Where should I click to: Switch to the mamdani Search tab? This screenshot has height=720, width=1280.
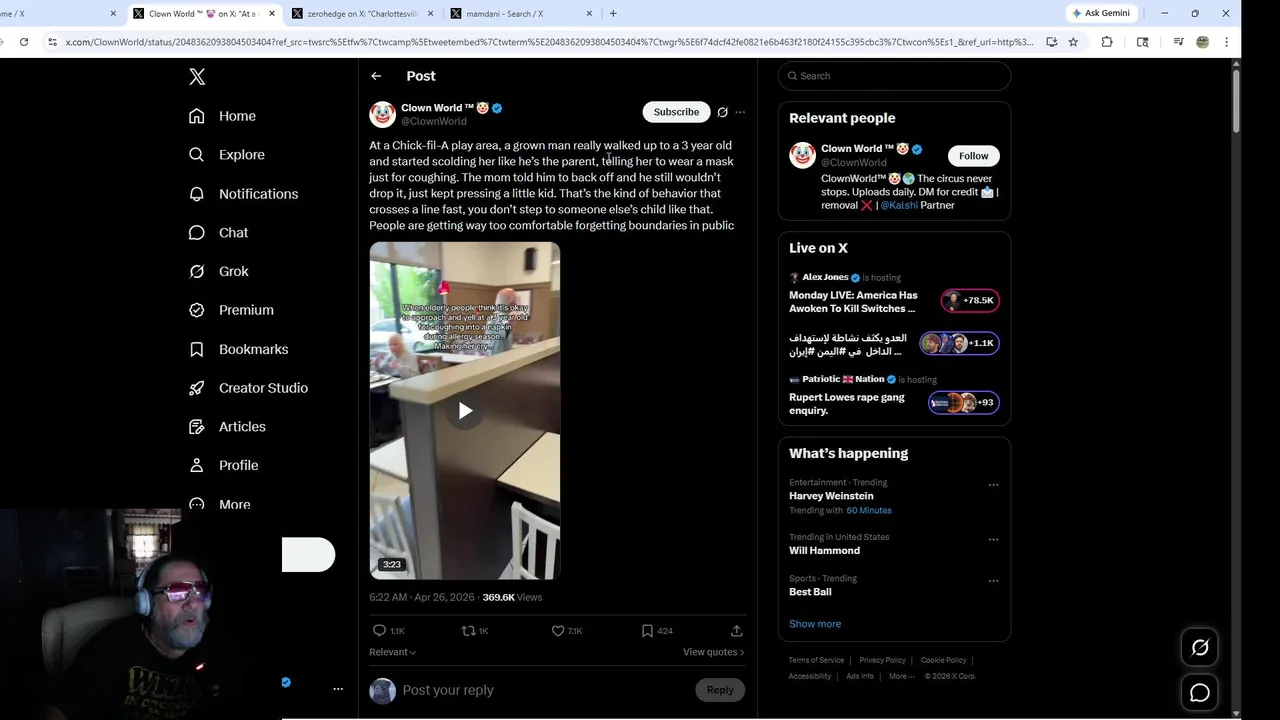coord(505,14)
